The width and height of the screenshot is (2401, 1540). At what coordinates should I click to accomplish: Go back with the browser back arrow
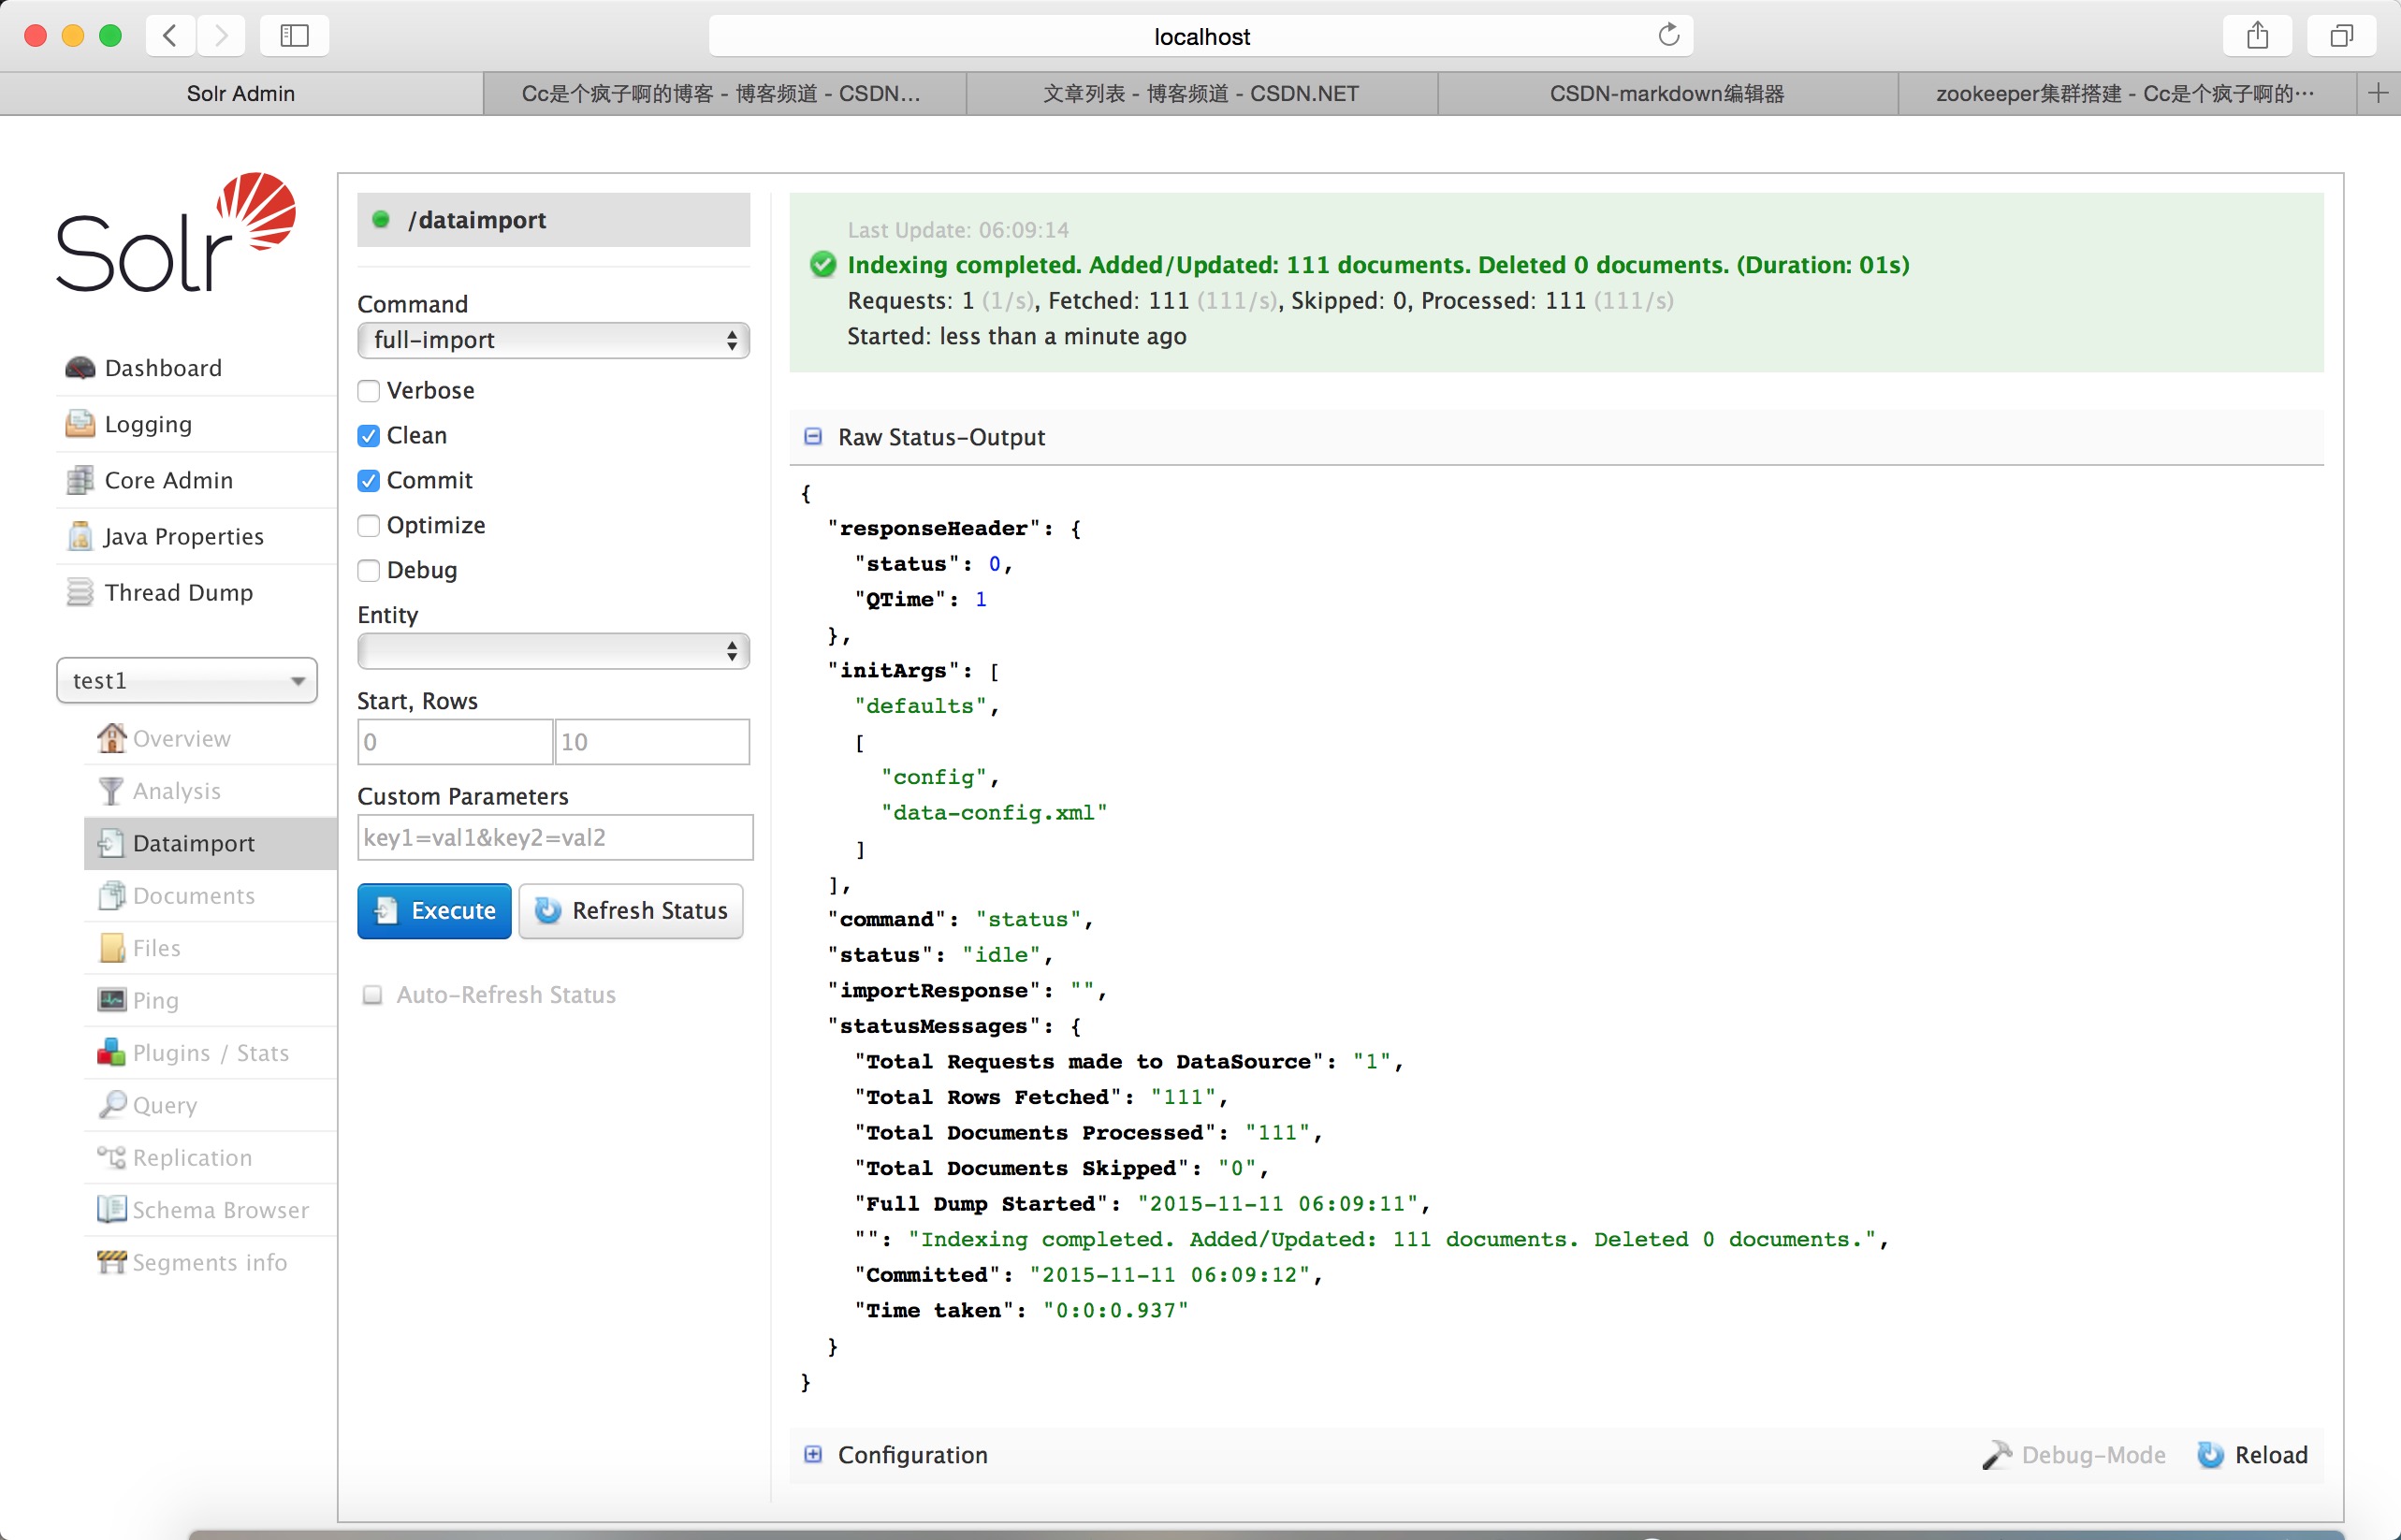pos(170,36)
